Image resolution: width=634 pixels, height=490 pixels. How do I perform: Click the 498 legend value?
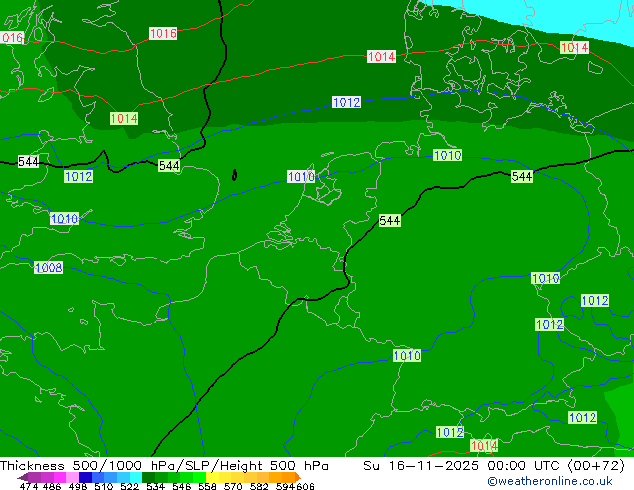tap(78, 486)
